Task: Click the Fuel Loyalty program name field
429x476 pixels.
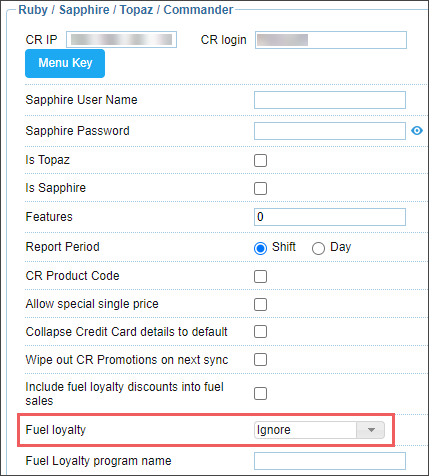Action: [330, 461]
